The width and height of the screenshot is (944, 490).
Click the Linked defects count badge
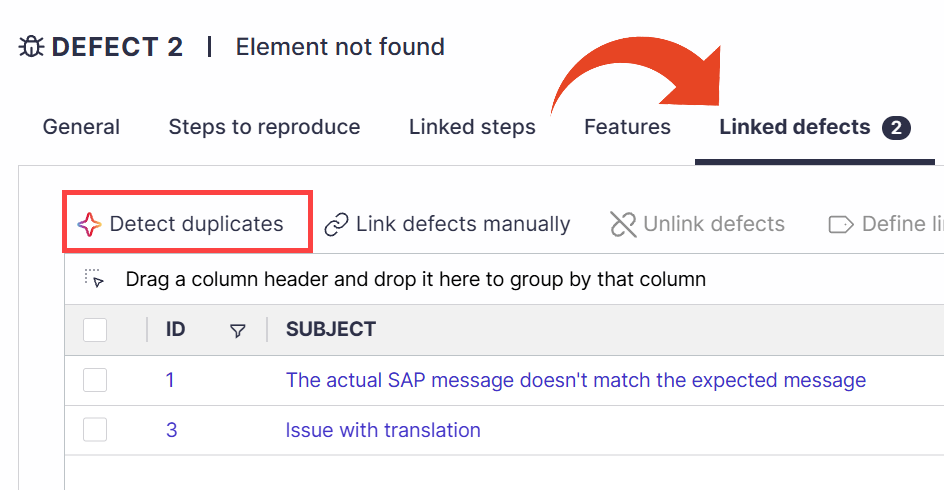pos(896,128)
